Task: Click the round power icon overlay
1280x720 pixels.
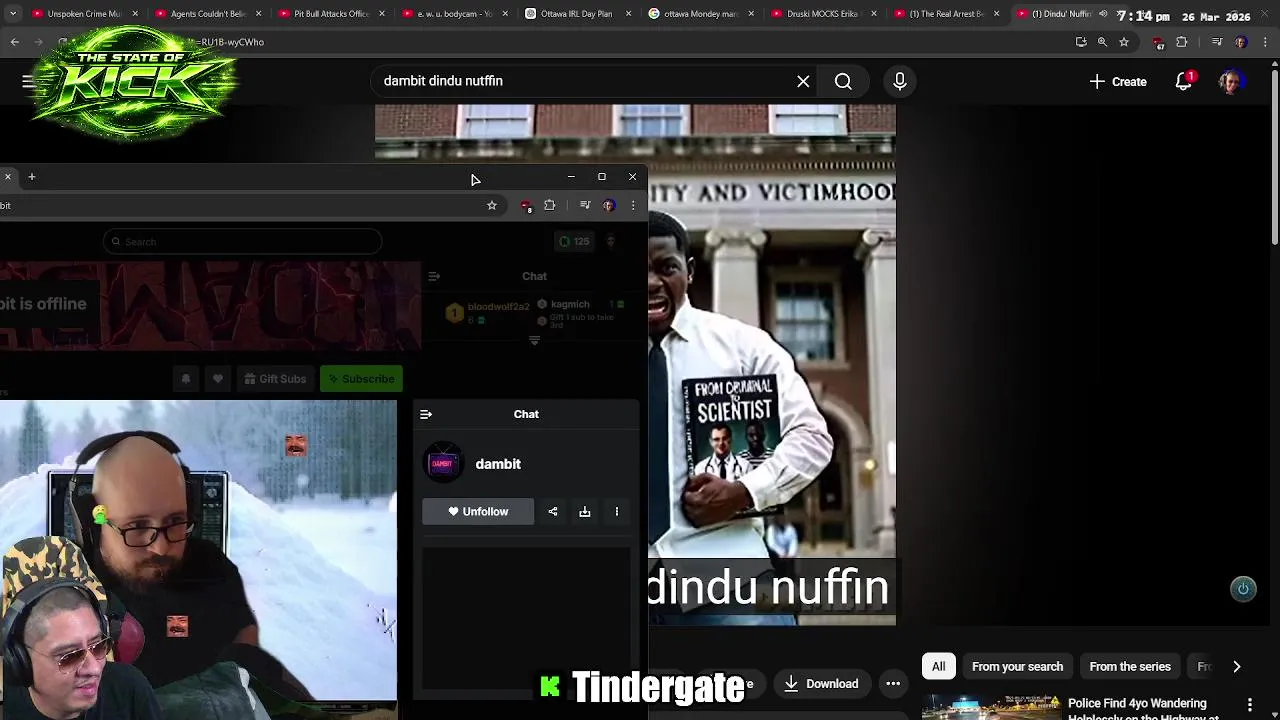Action: point(1243,589)
